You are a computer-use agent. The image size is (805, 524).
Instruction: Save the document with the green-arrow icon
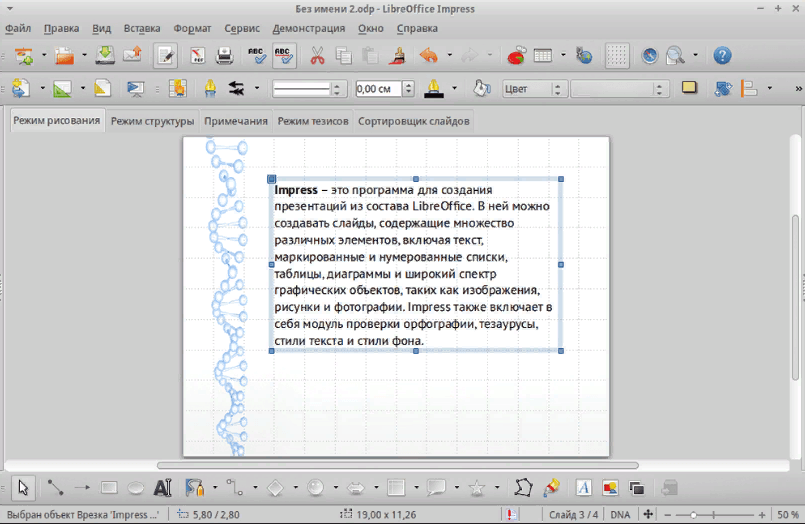(105, 55)
